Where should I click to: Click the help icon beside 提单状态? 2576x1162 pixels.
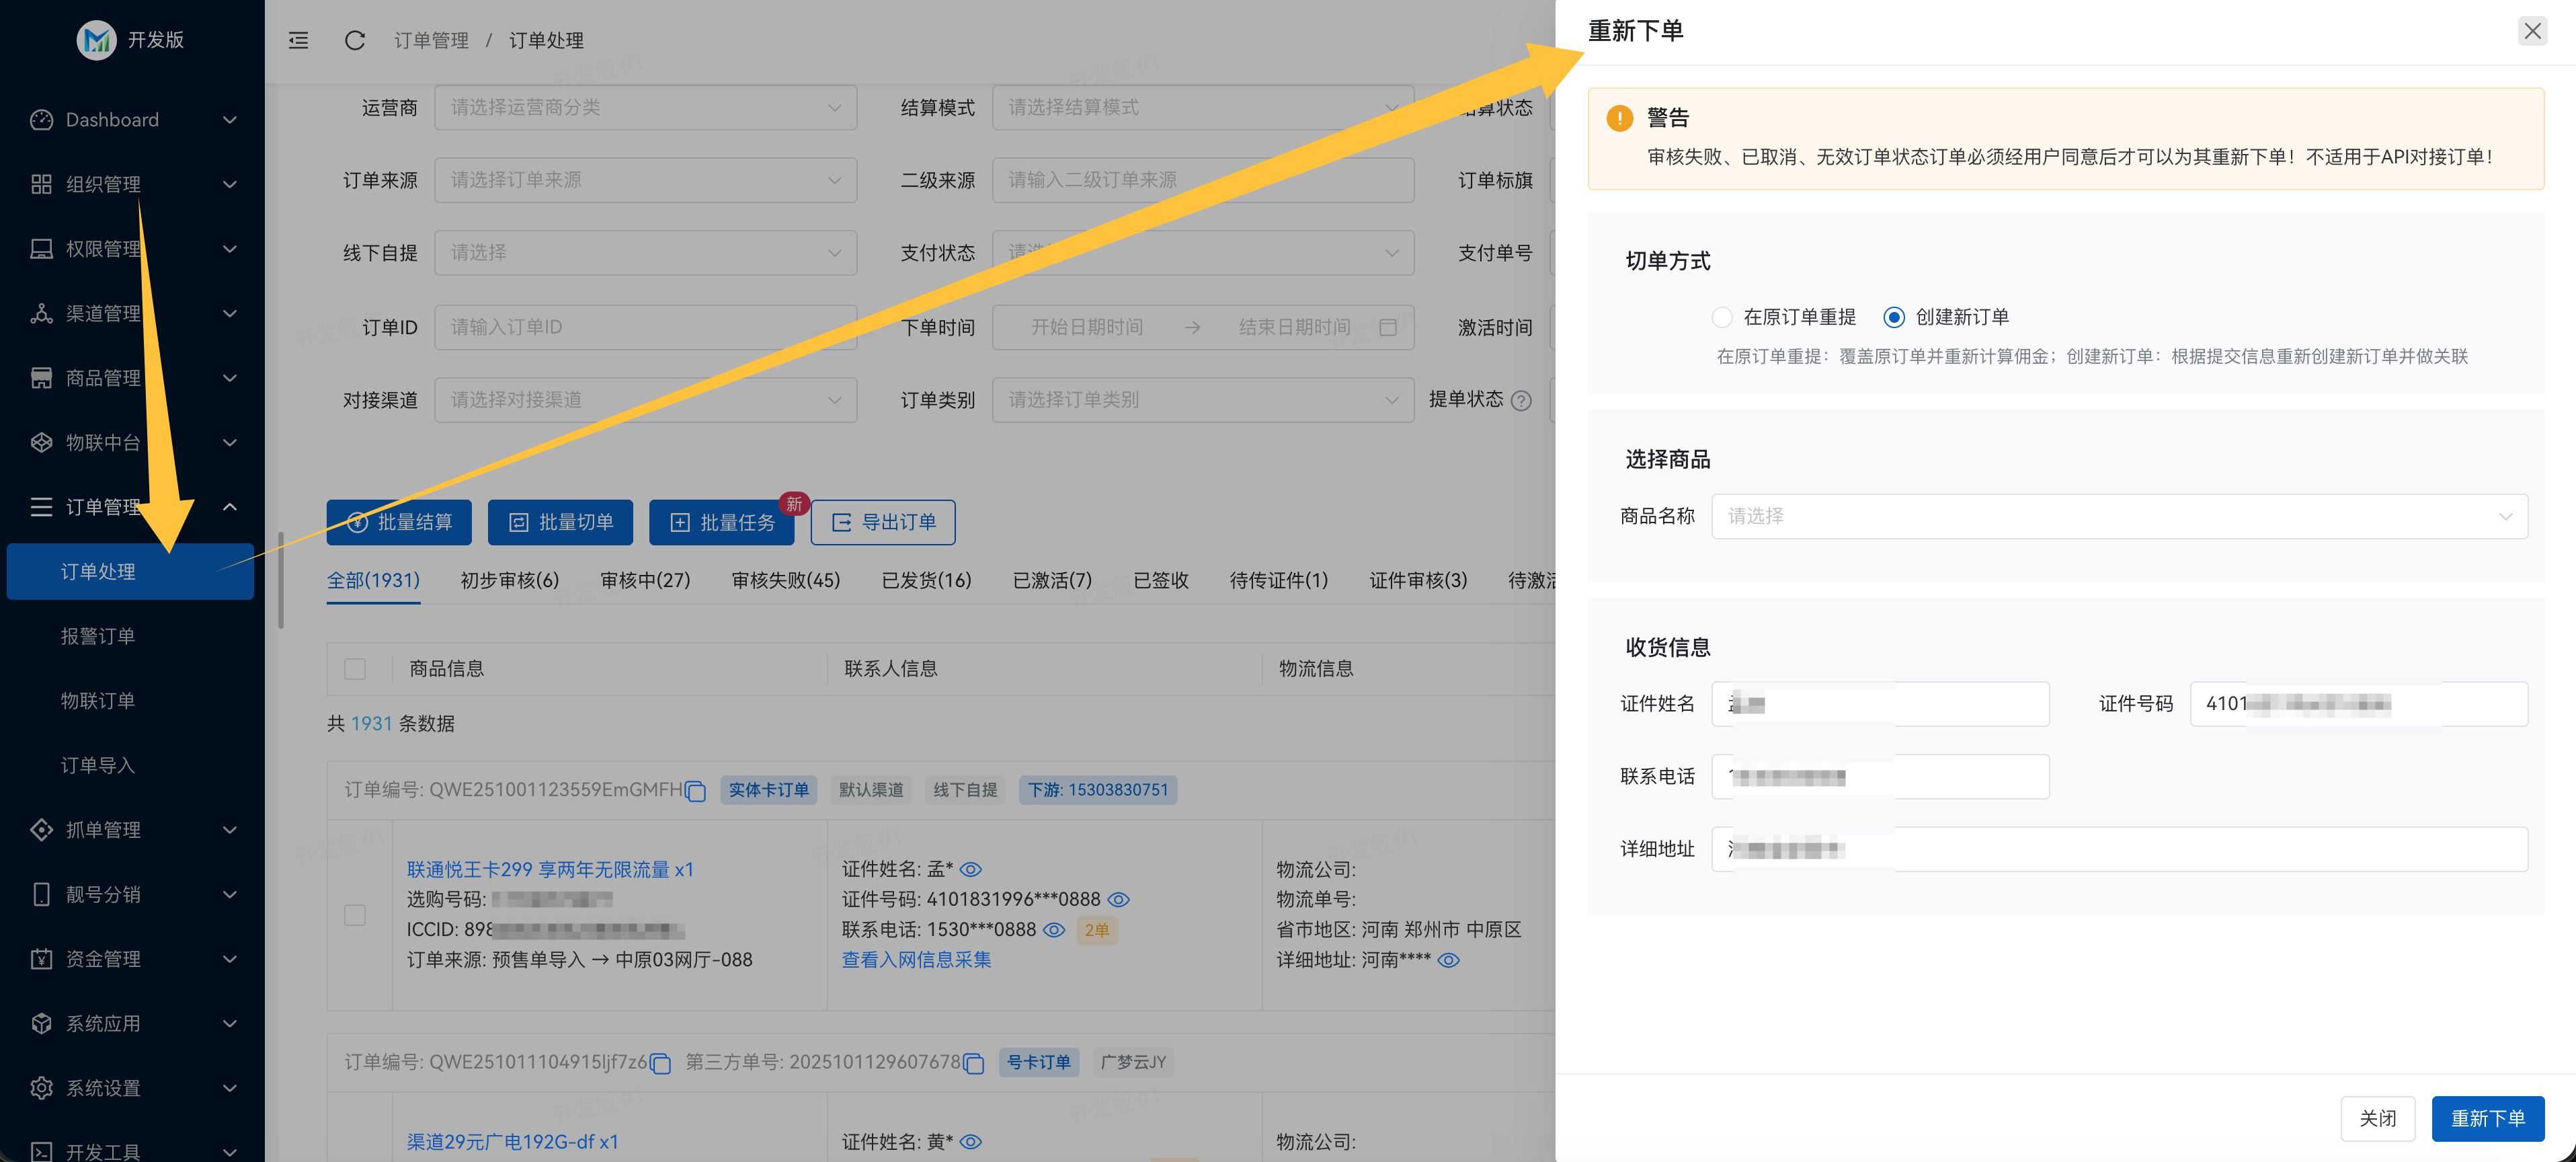click(1523, 400)
